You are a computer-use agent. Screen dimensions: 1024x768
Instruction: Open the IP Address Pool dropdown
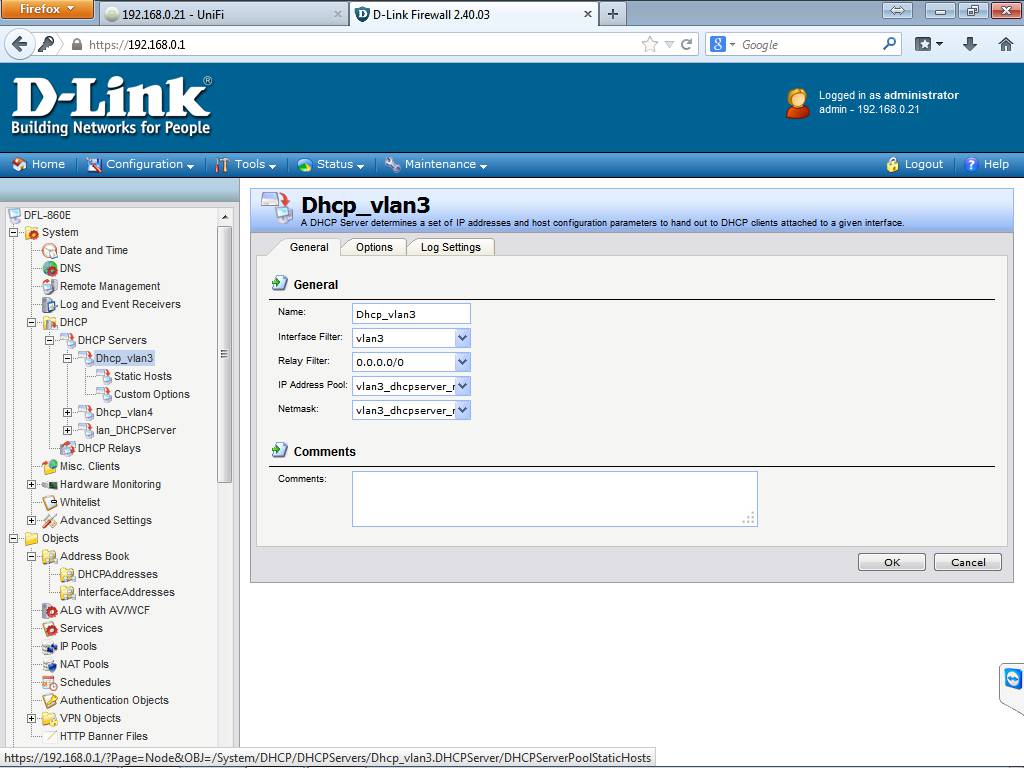(462, 387)
